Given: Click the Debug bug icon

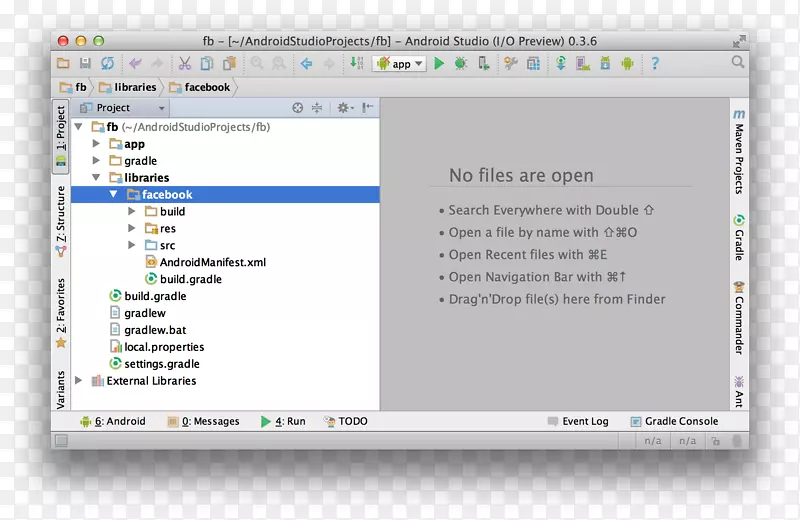Looking at the screenshot, I should click(x=461, y=63).
